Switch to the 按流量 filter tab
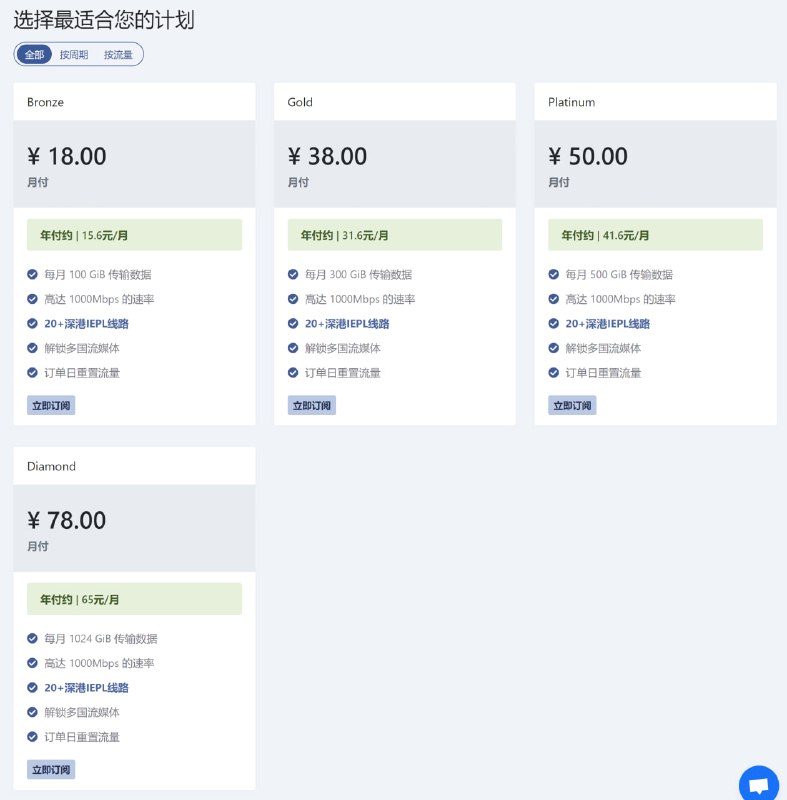 118,55
